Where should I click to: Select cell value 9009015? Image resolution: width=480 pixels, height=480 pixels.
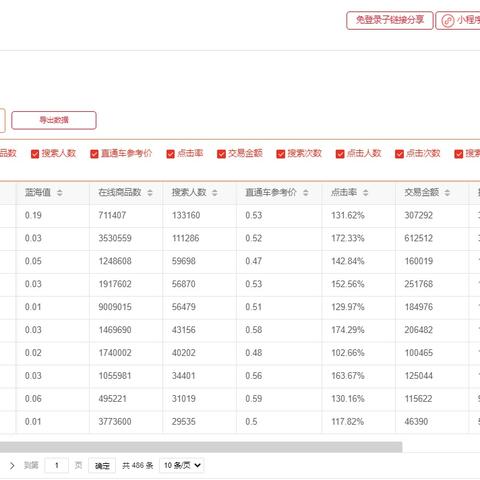[115, 307]
